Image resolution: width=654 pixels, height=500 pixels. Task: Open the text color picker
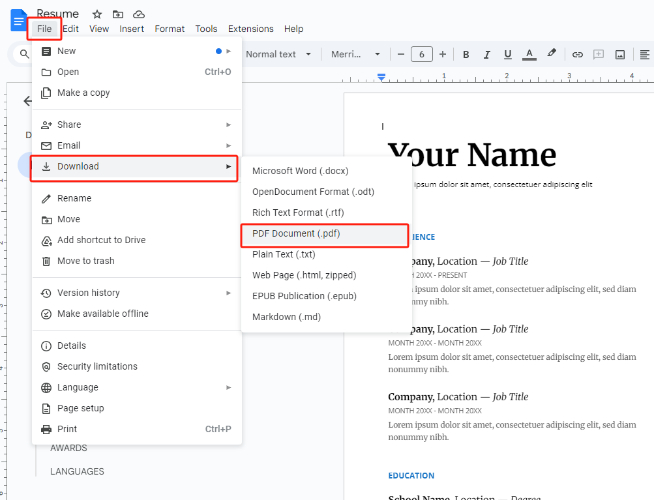[x=529, y=54]
